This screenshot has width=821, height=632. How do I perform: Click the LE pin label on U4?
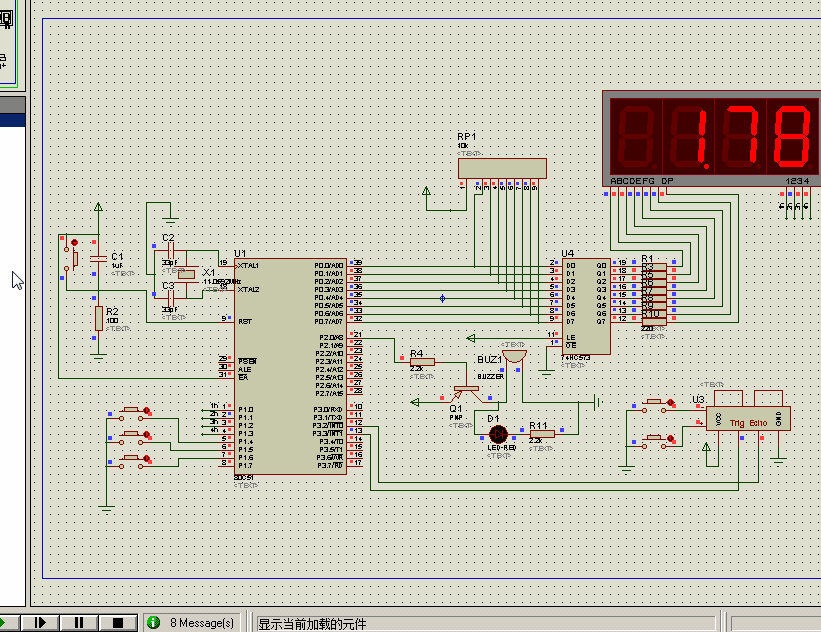point(571,338)
